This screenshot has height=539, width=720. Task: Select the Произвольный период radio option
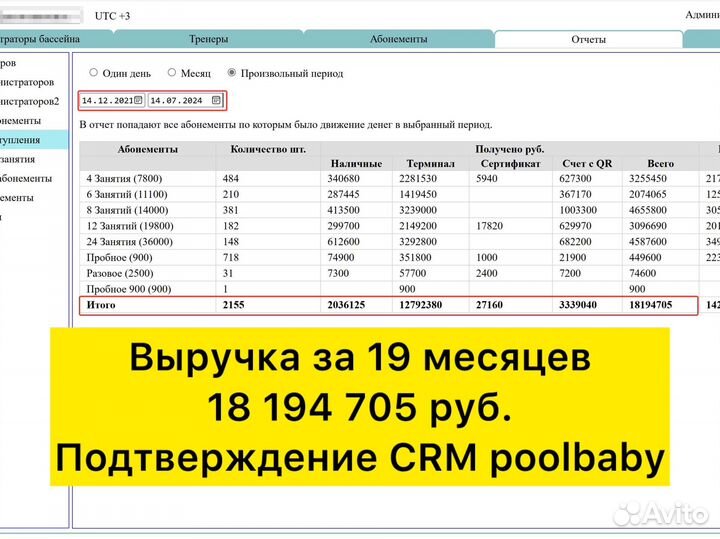point(232,73)
